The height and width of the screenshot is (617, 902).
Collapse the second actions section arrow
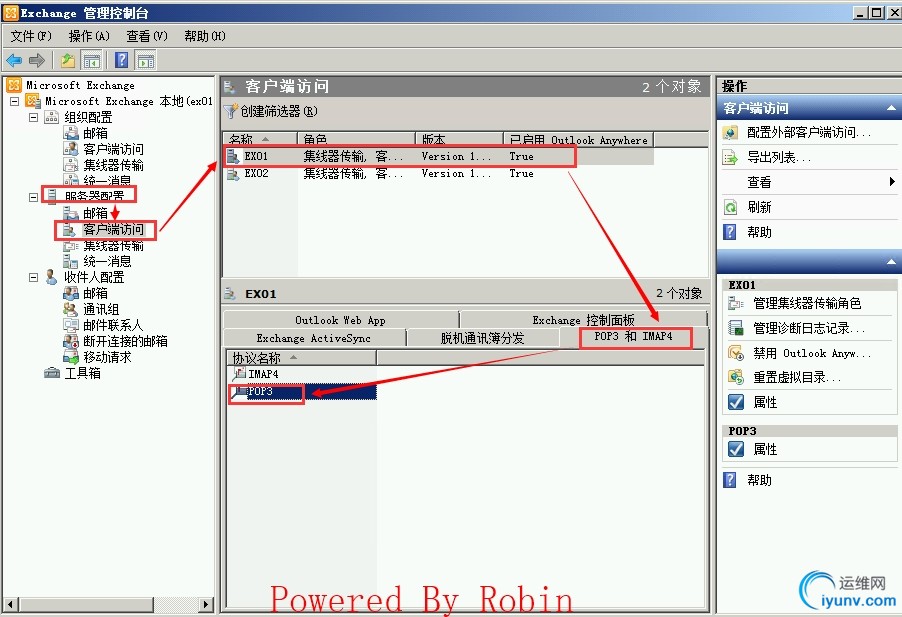click(x=891, y=262)
